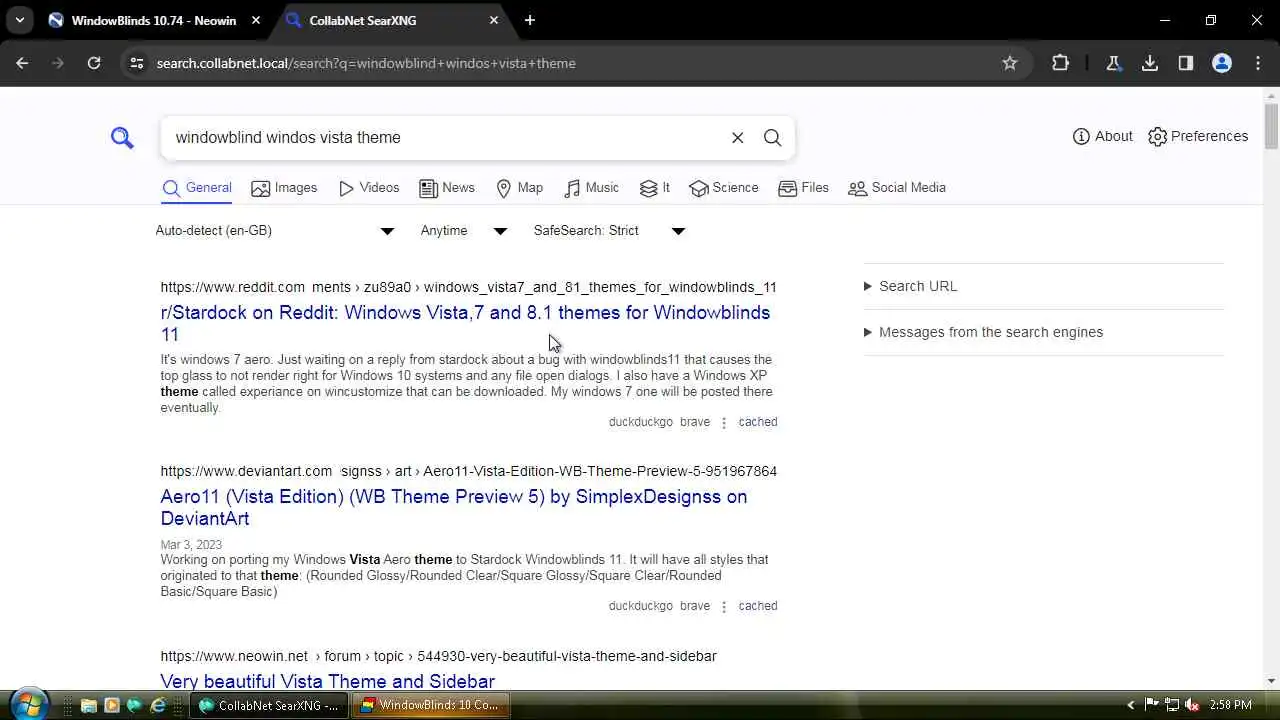Open Chrome Labs flask icon
1280x720 pixels.
(x=1113, y=63)
